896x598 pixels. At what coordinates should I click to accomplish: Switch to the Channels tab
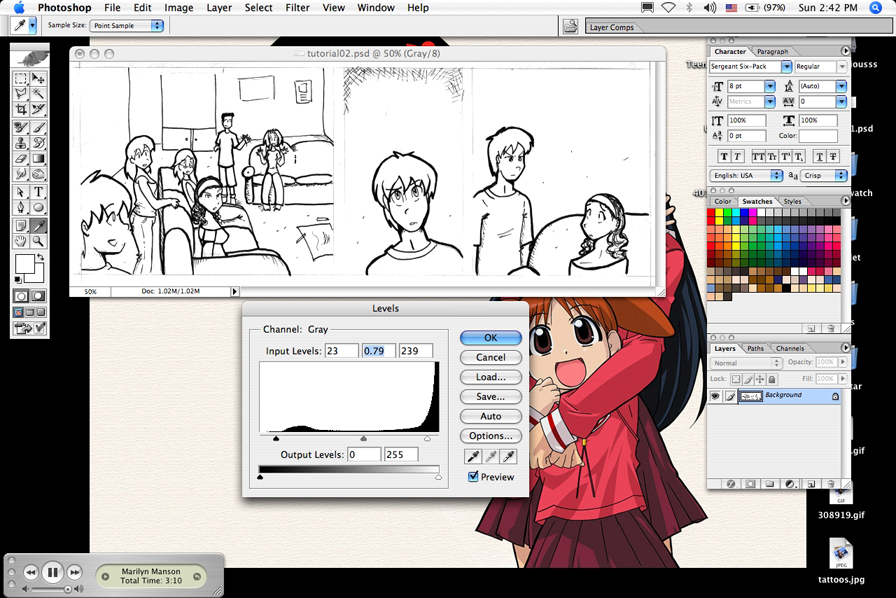(x=790, y=348)
